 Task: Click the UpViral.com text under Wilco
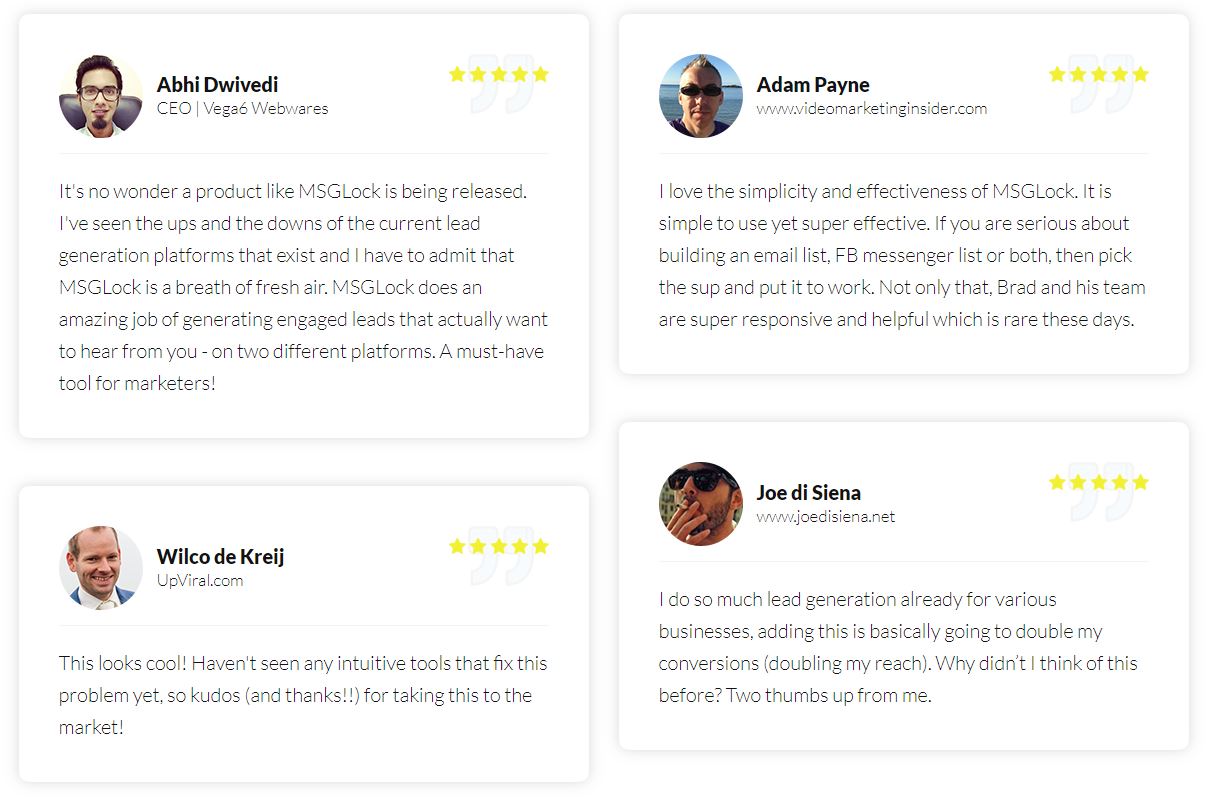(200, 581)
